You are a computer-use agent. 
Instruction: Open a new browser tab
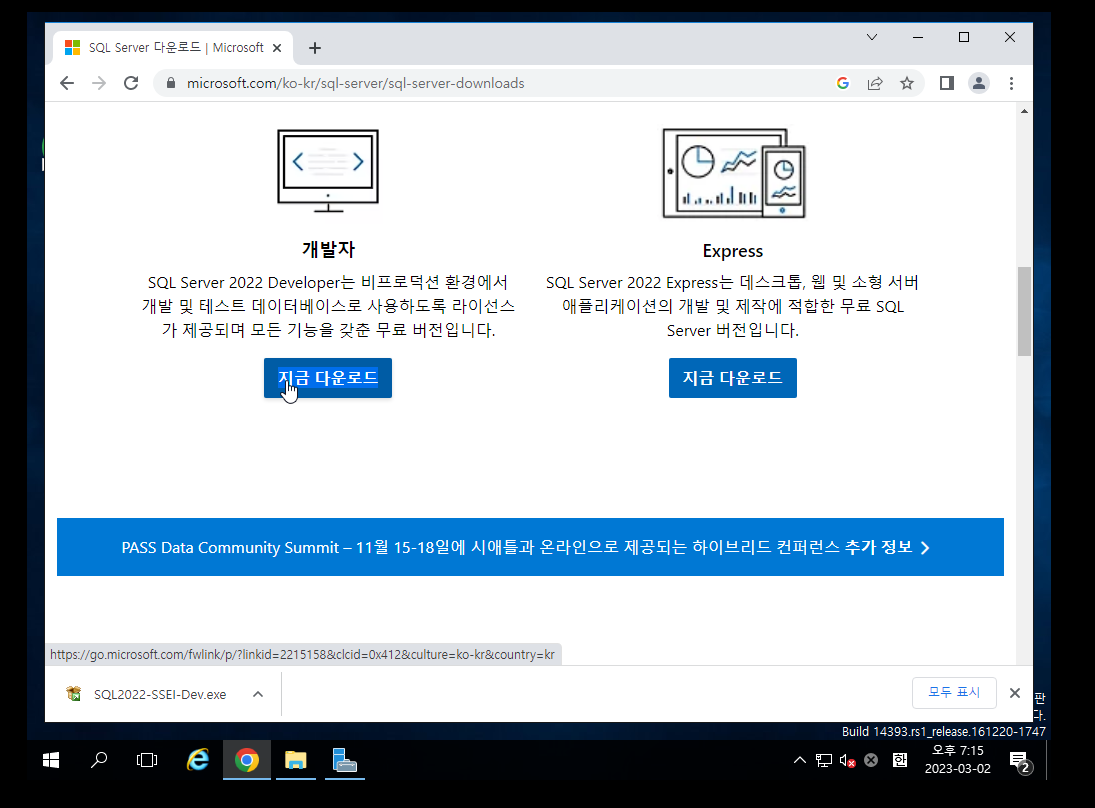point(315,47)
